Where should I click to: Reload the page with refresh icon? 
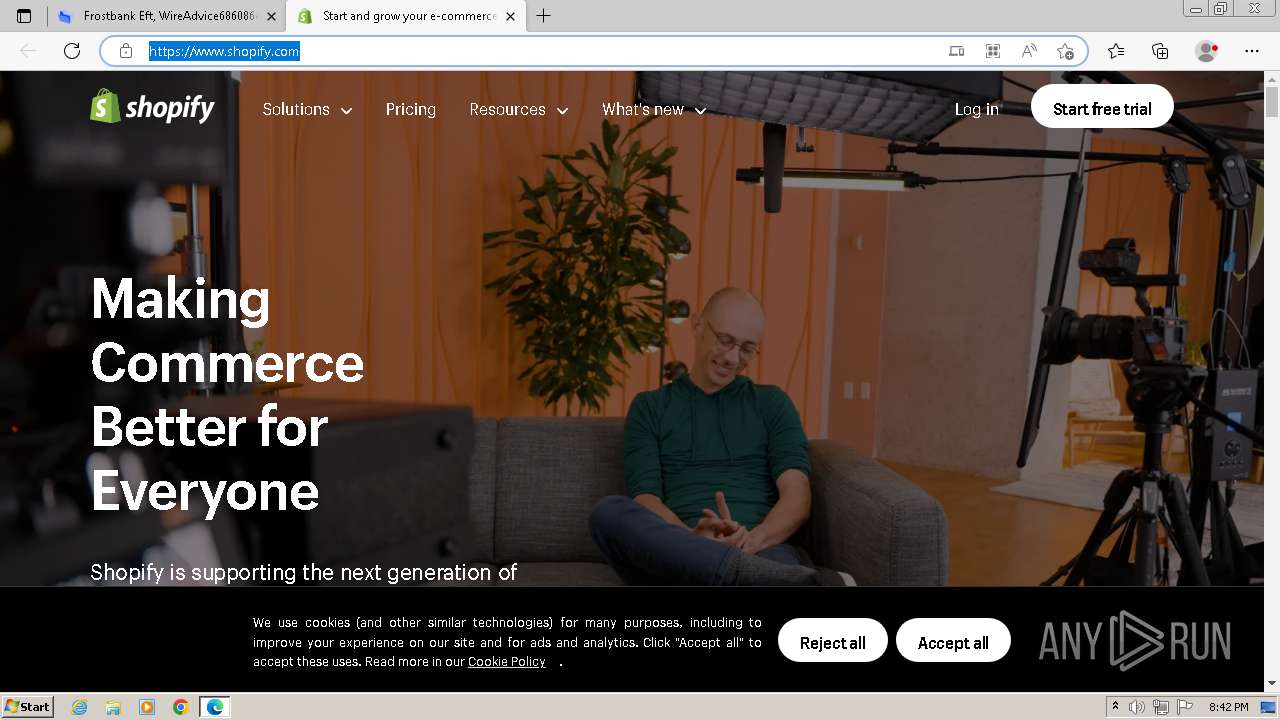[72, 51]
